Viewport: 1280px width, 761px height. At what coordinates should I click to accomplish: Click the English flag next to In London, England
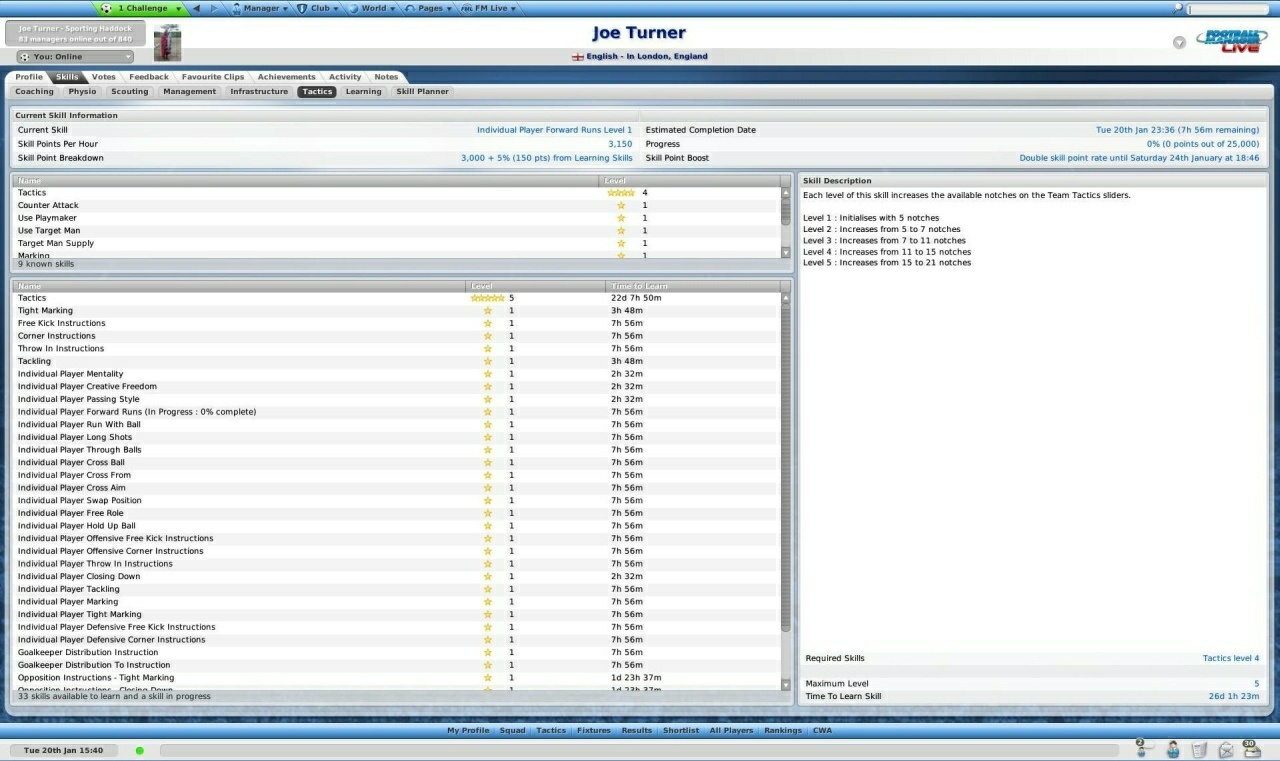[x=578, y=56]
